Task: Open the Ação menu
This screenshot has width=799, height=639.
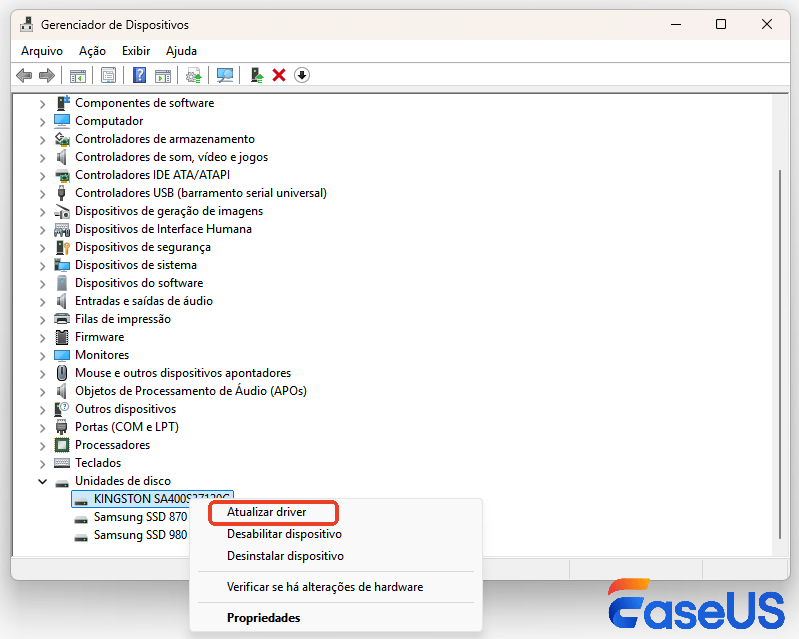Action: click(92, 51)
